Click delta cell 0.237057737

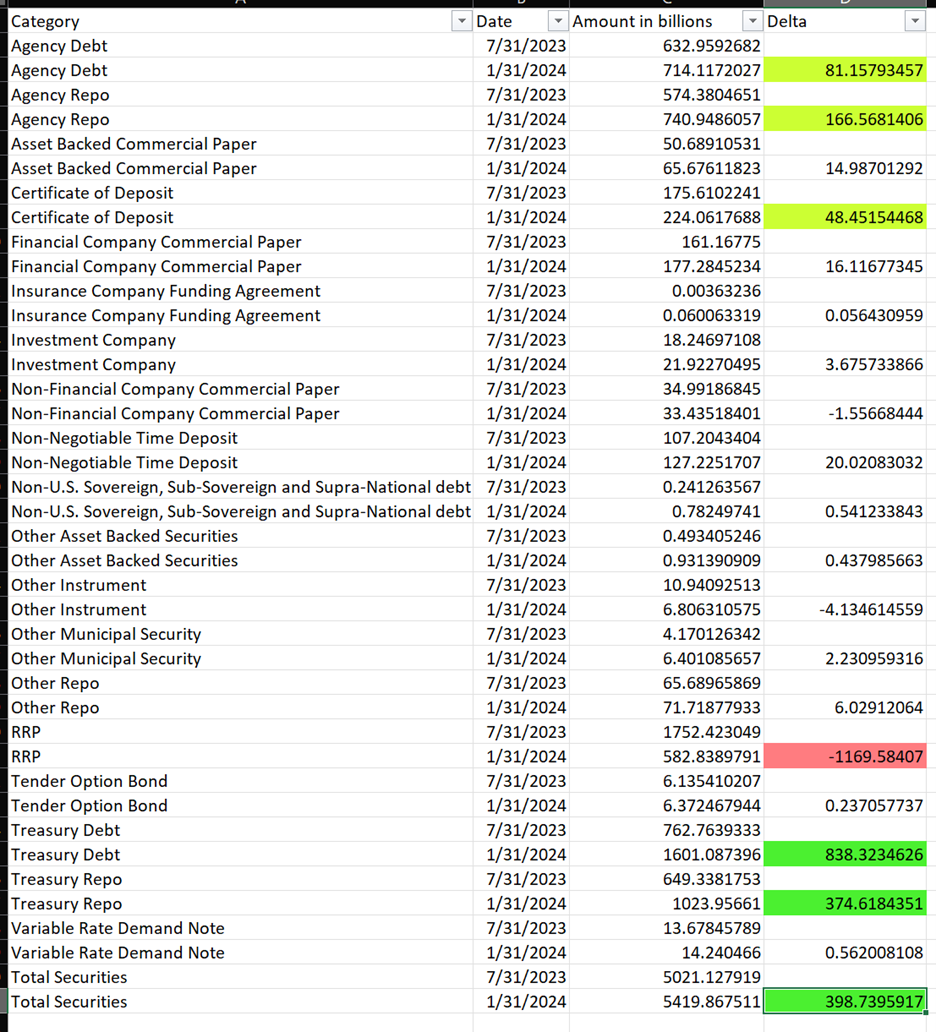(845, 806)
